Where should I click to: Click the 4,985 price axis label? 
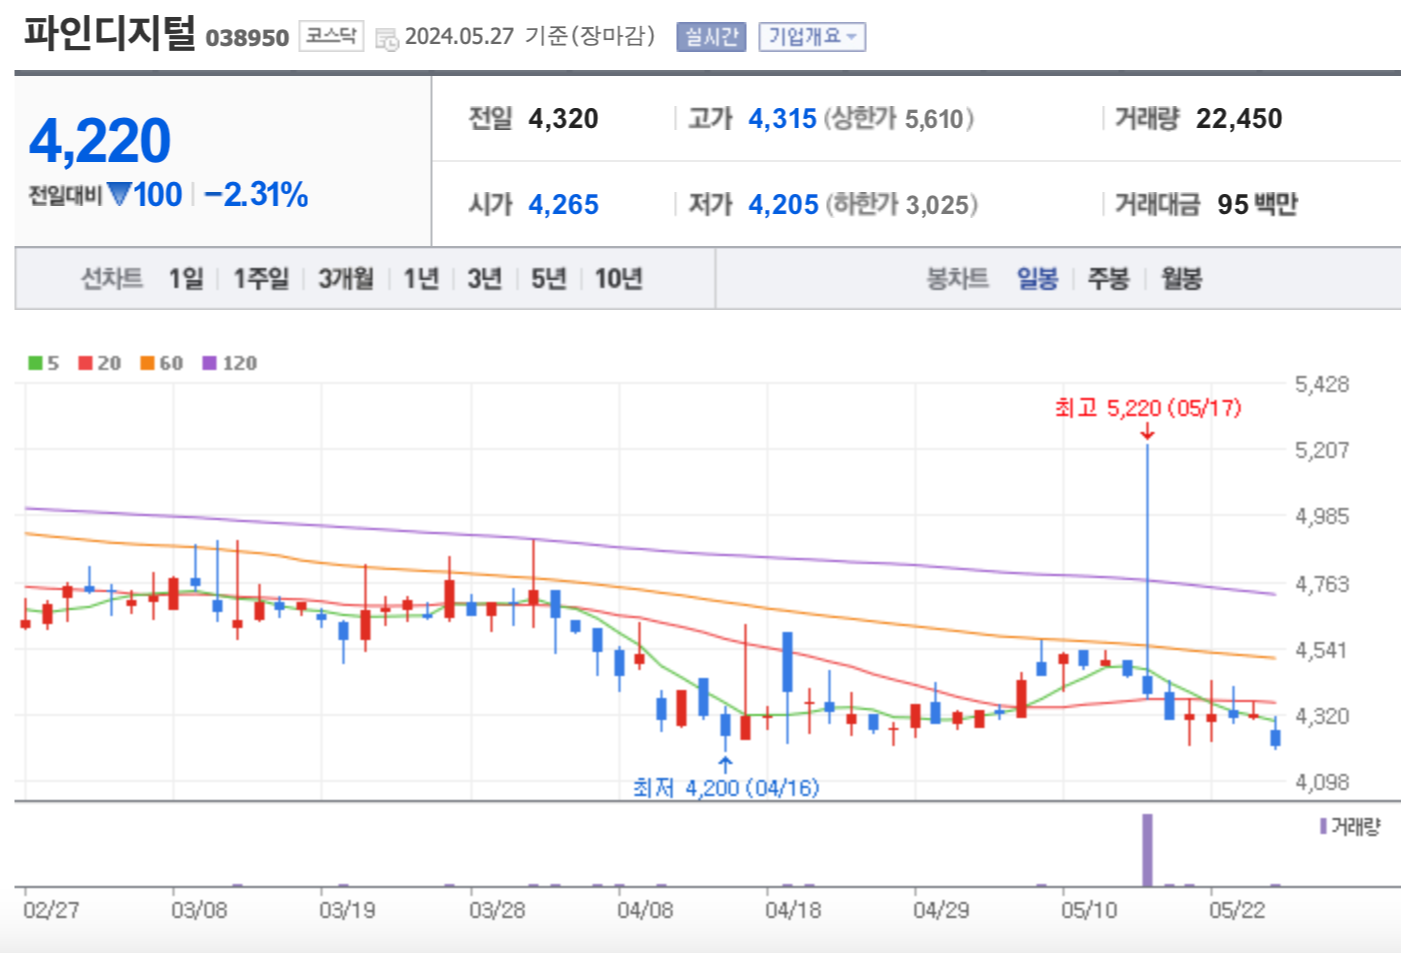click(1322, 516)
